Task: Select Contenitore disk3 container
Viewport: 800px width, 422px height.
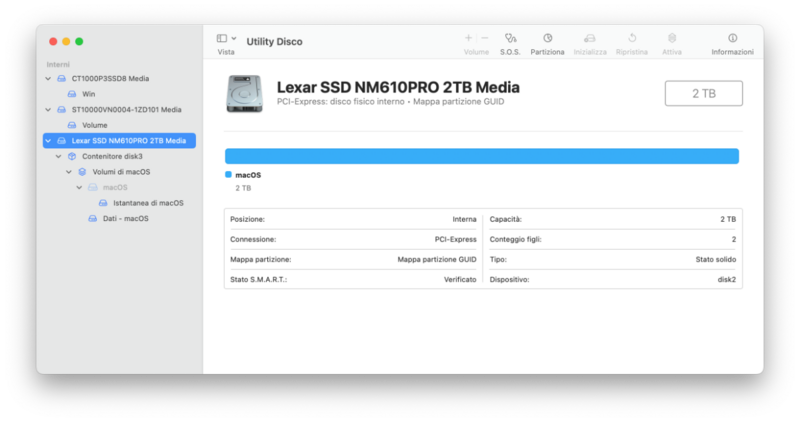Action: point(112,156)
